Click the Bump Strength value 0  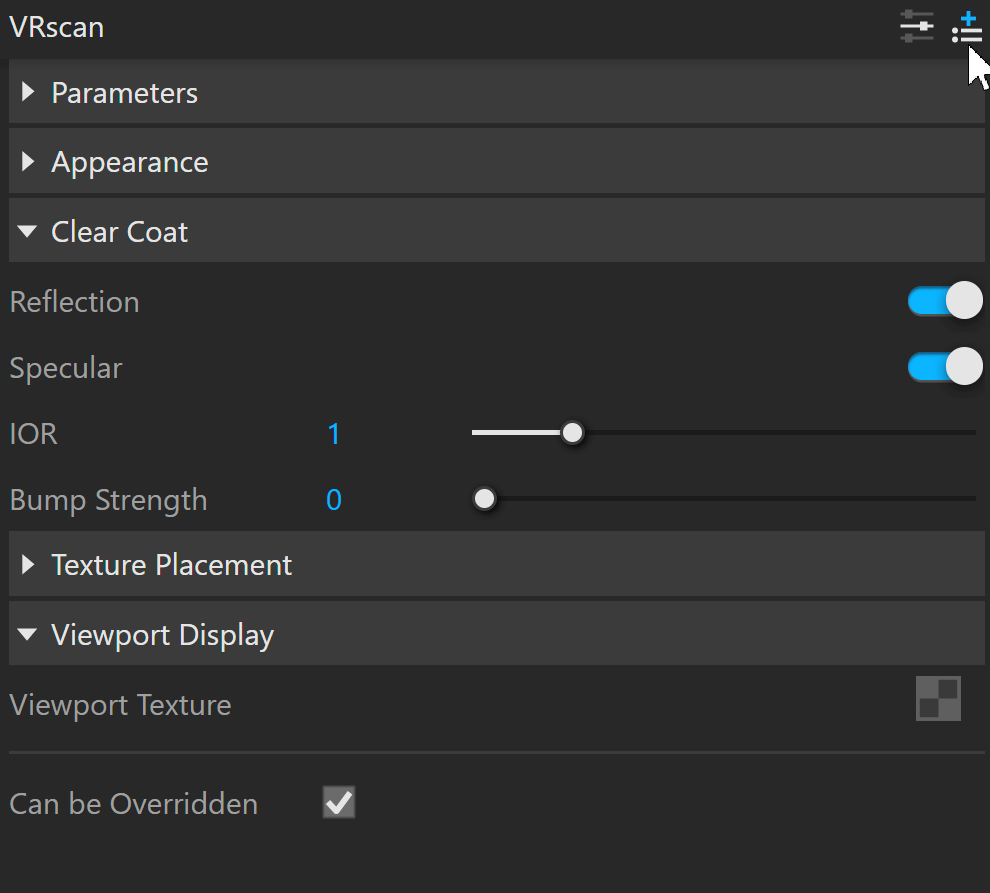pos(334,500)
